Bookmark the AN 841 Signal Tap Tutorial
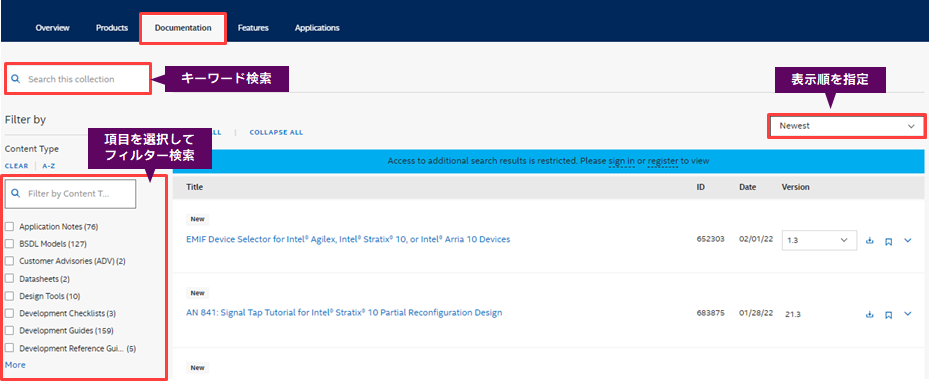Viewport: 929px width, 381px height. click(x=888, y=315)
